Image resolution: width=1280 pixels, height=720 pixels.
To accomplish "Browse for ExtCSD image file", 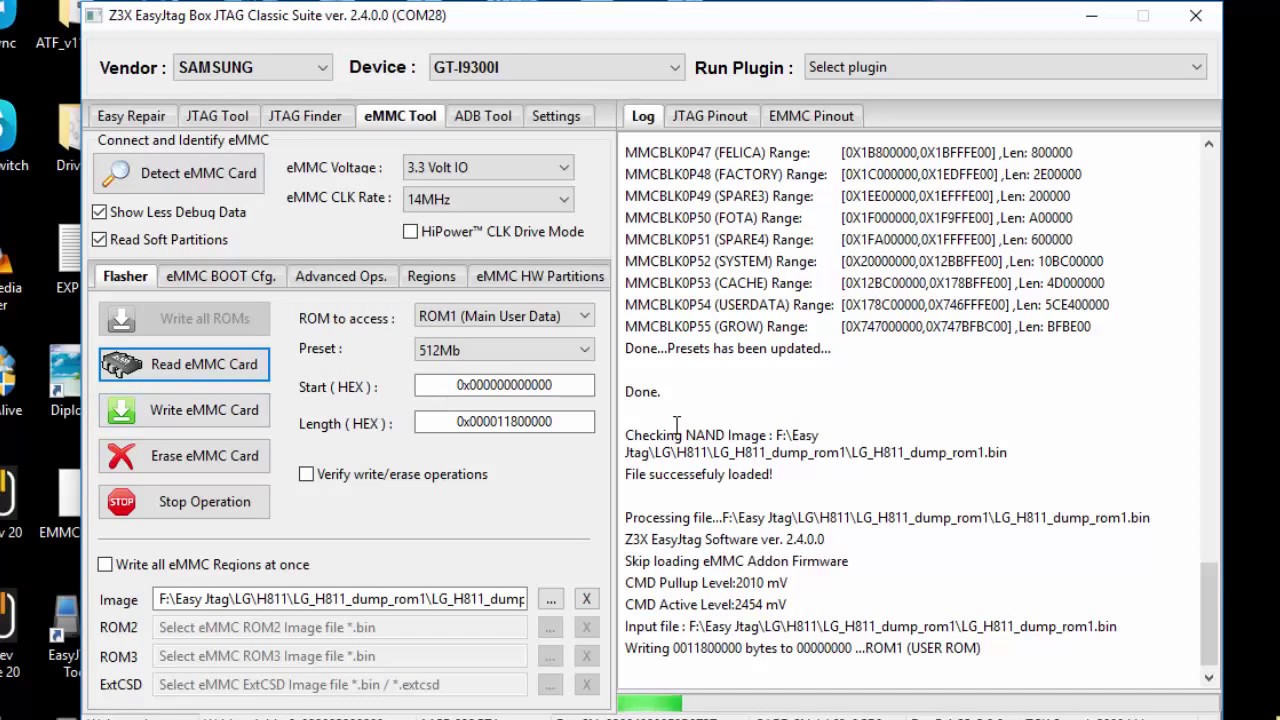I will pos(551,685).
